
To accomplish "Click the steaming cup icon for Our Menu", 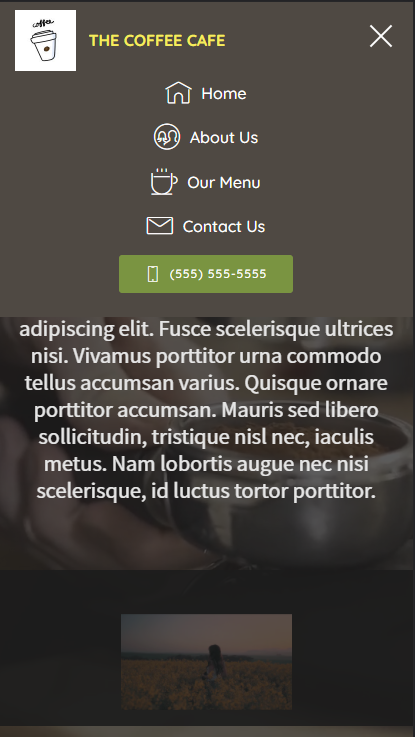I will click(x=164, y=181).
